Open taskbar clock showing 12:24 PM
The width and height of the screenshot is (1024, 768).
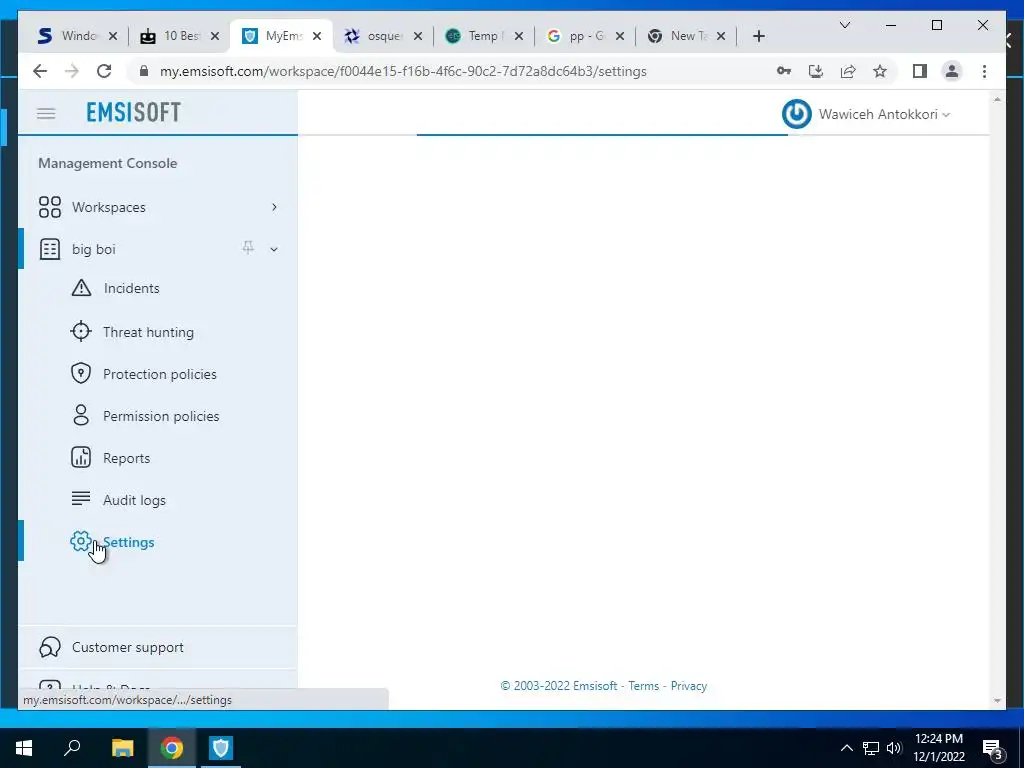[938, 748]
